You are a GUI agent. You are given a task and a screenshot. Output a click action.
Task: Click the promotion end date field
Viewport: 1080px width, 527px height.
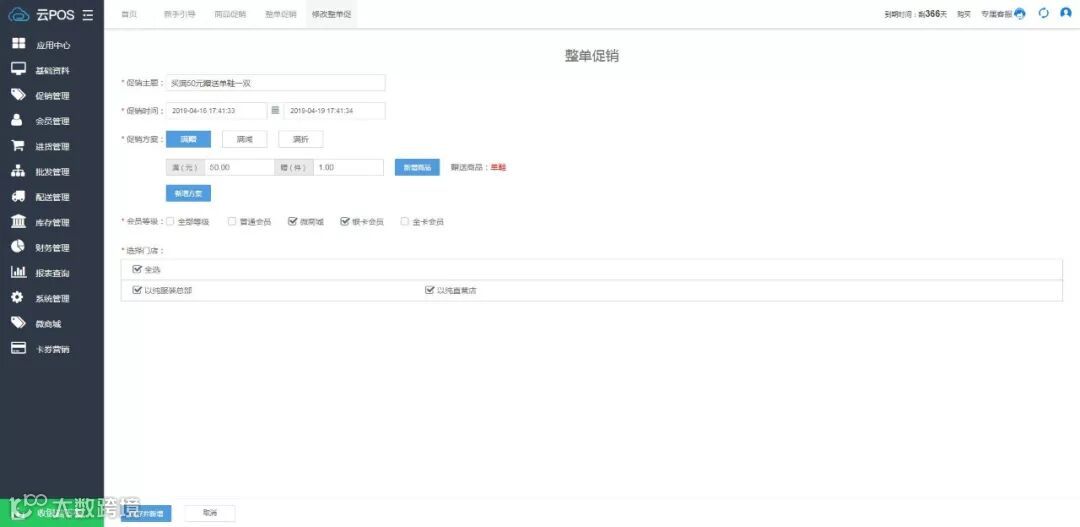click(x=335, y=110)
